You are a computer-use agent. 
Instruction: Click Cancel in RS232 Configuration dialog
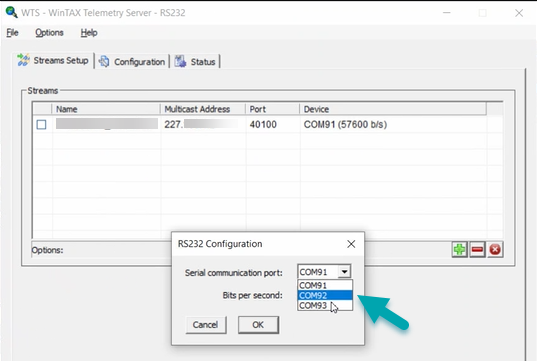[x=206, y=325]
